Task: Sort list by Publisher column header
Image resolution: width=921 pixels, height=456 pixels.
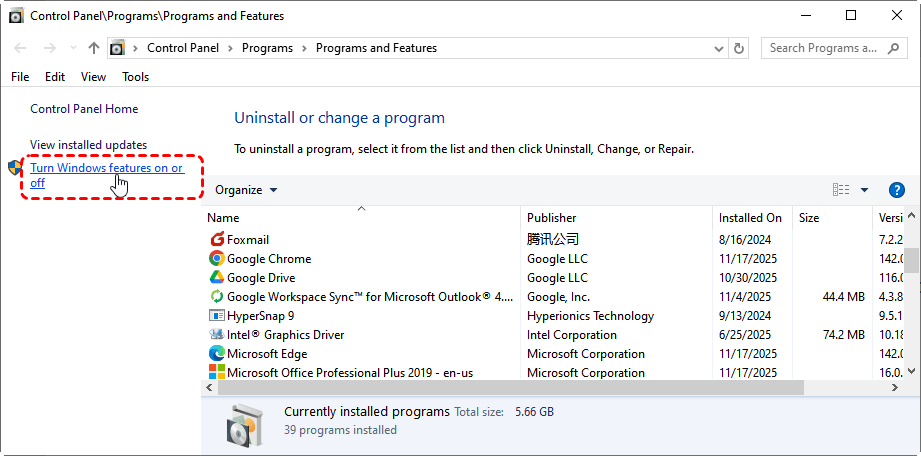Action: click(551, 218)
